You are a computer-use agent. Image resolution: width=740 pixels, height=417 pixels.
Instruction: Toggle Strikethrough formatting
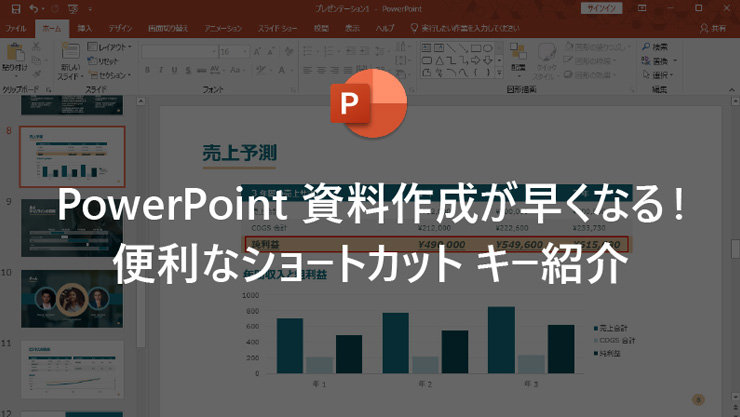coord(202,70)
